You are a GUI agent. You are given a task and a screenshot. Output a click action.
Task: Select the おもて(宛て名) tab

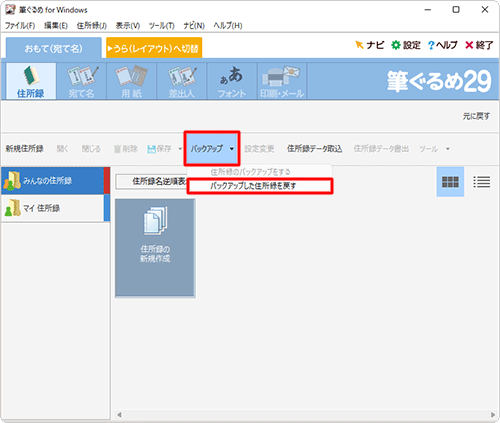coord(54,49)
